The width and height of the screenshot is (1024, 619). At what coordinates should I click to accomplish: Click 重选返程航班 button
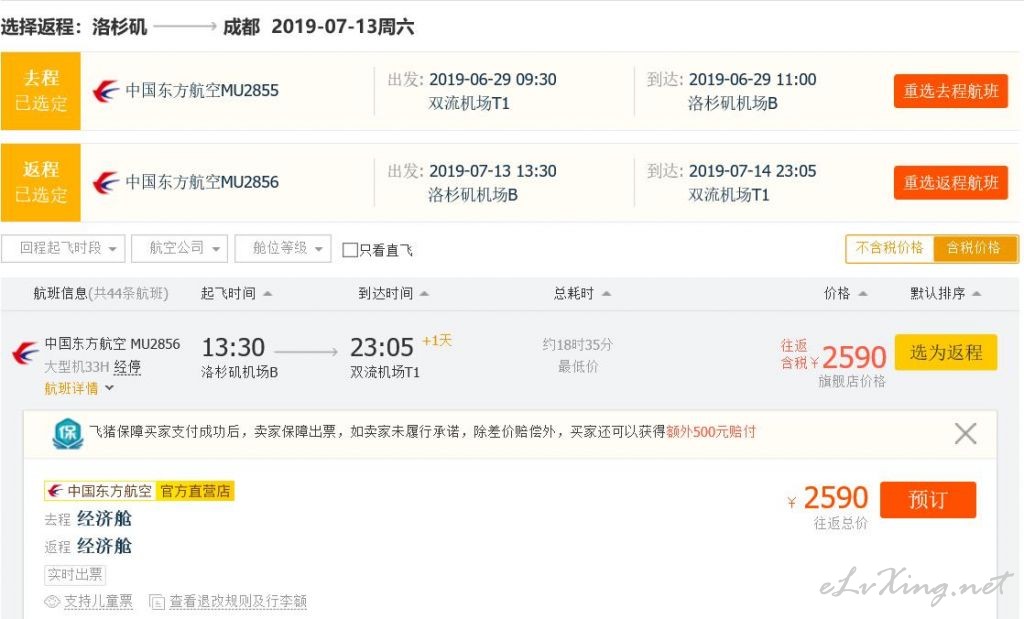[x=951, y=183]
